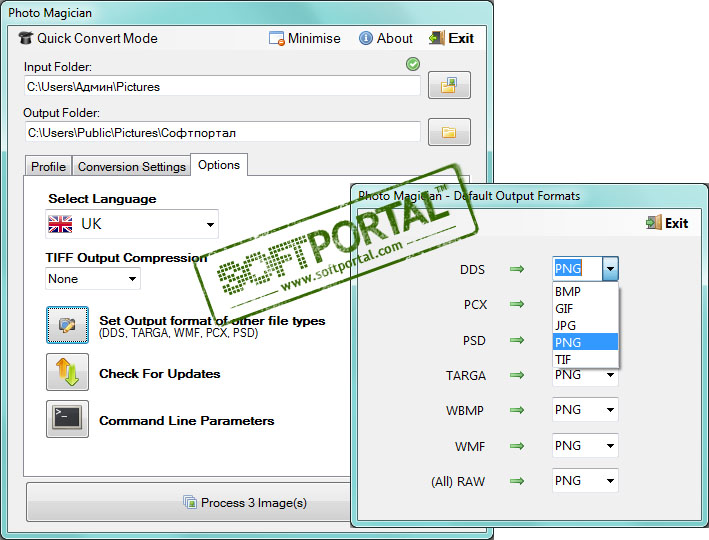This screenshot has width=709, height=540.
Task: Choose JPG from the DDS format list
Action: [x=586, y=325]
